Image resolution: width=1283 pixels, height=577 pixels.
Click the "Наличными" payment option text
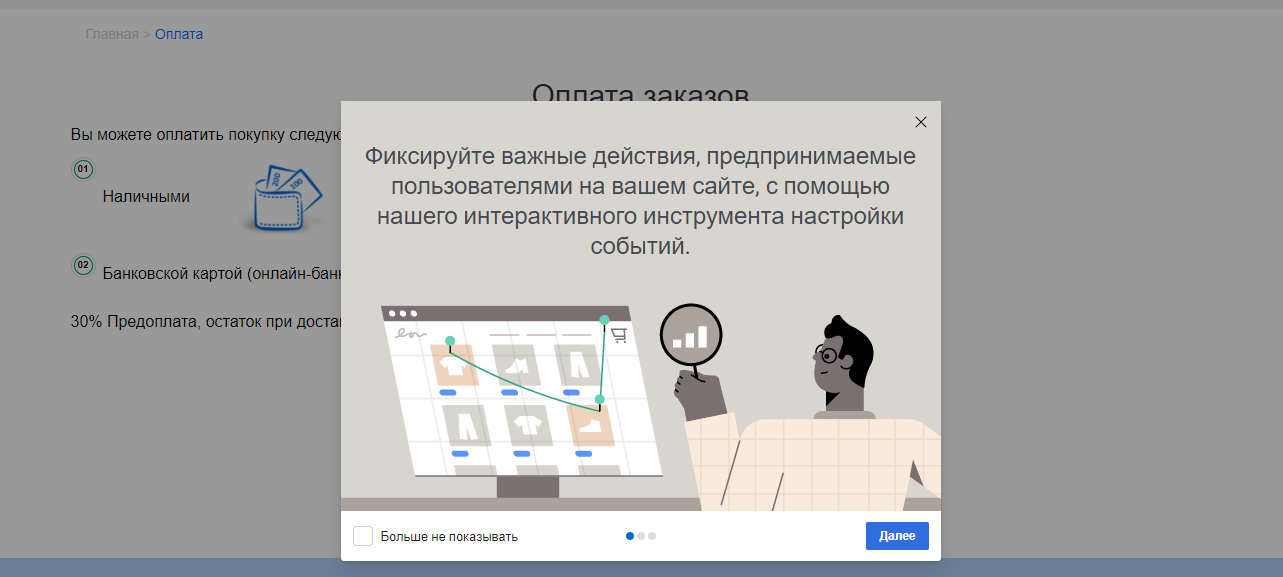coord(146,197)
